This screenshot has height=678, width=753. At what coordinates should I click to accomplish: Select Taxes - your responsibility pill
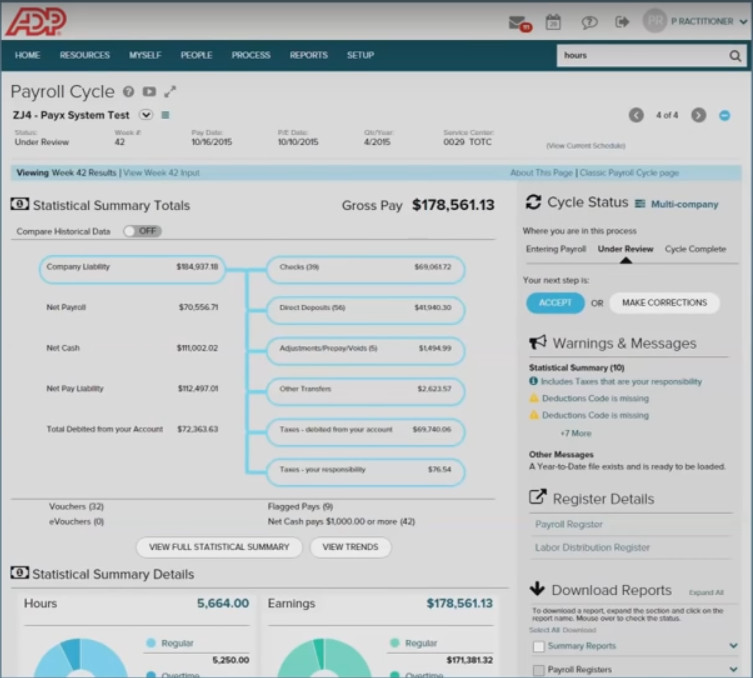pos(365,472)
